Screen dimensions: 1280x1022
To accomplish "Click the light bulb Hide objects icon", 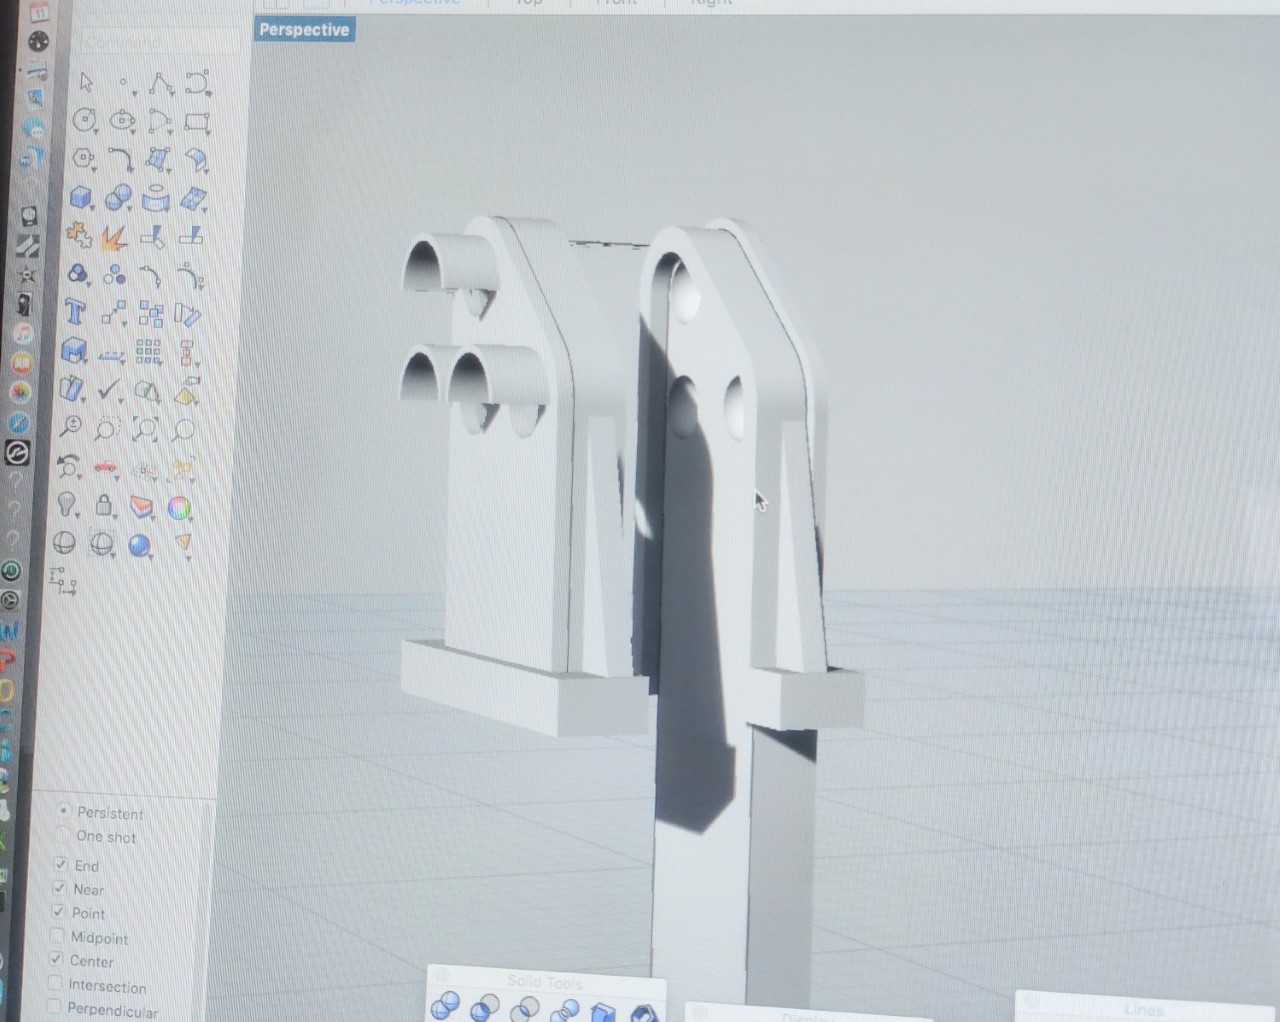I will 66,504.
